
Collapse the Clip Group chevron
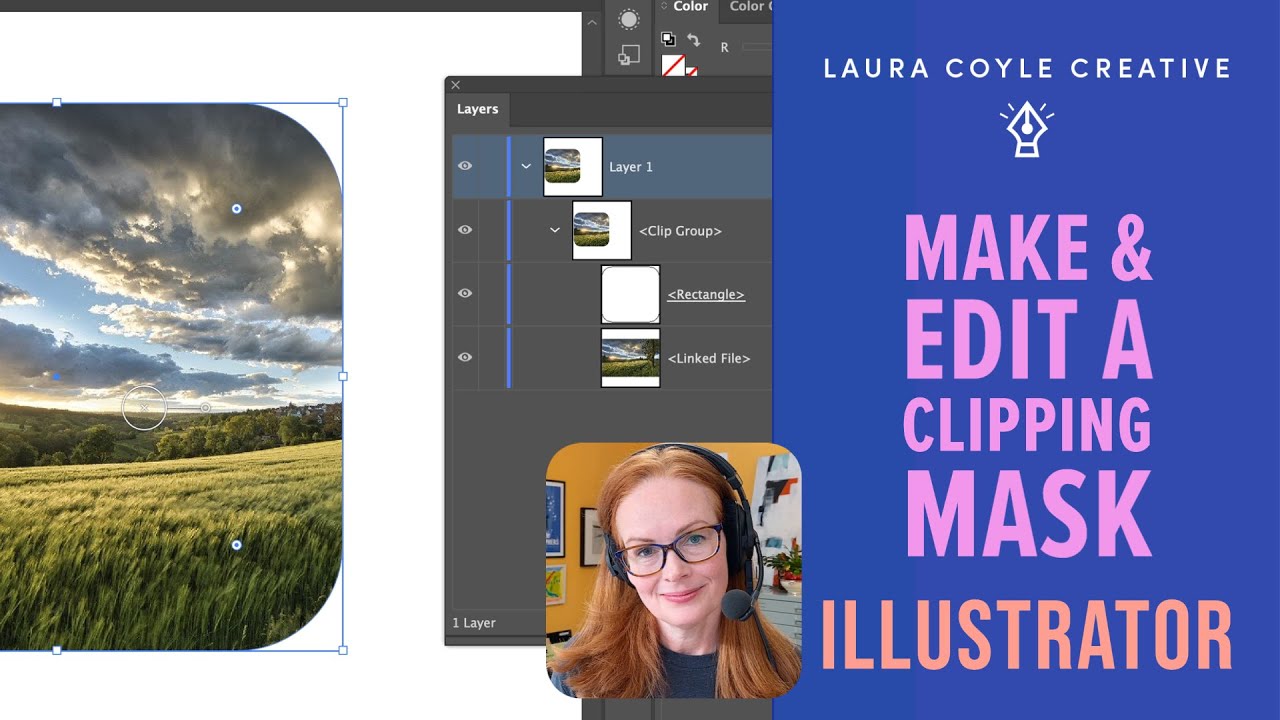coord(555,230)
